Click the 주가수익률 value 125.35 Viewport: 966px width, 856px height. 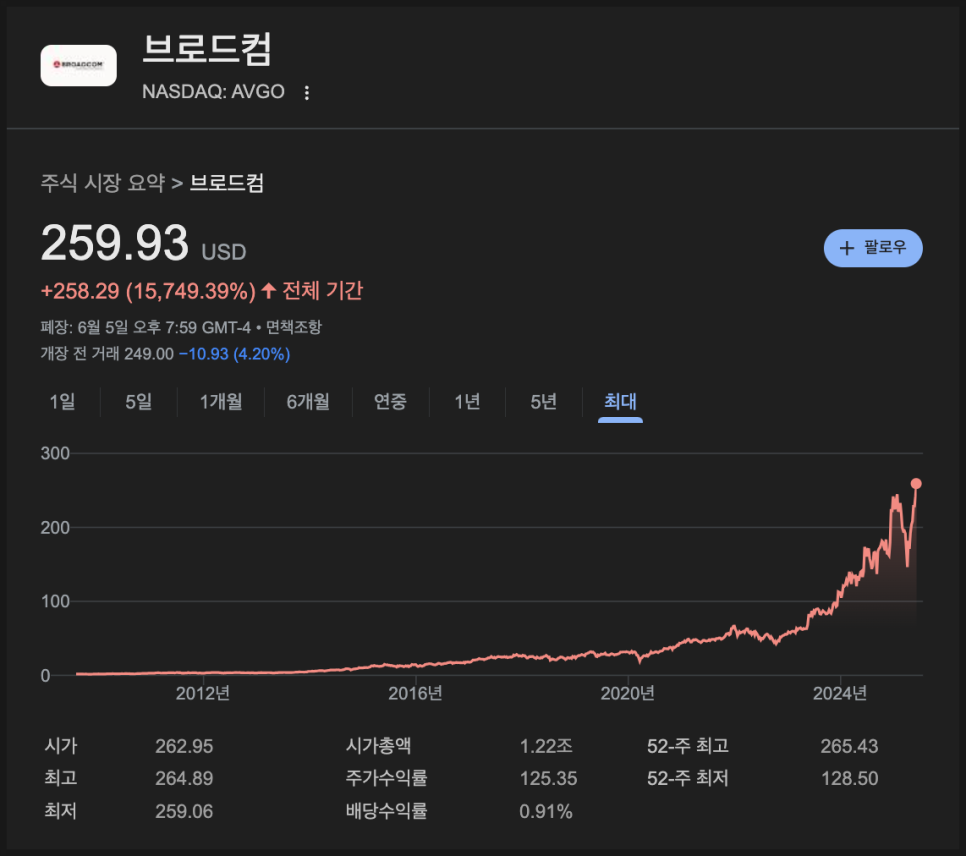(548, 778)
